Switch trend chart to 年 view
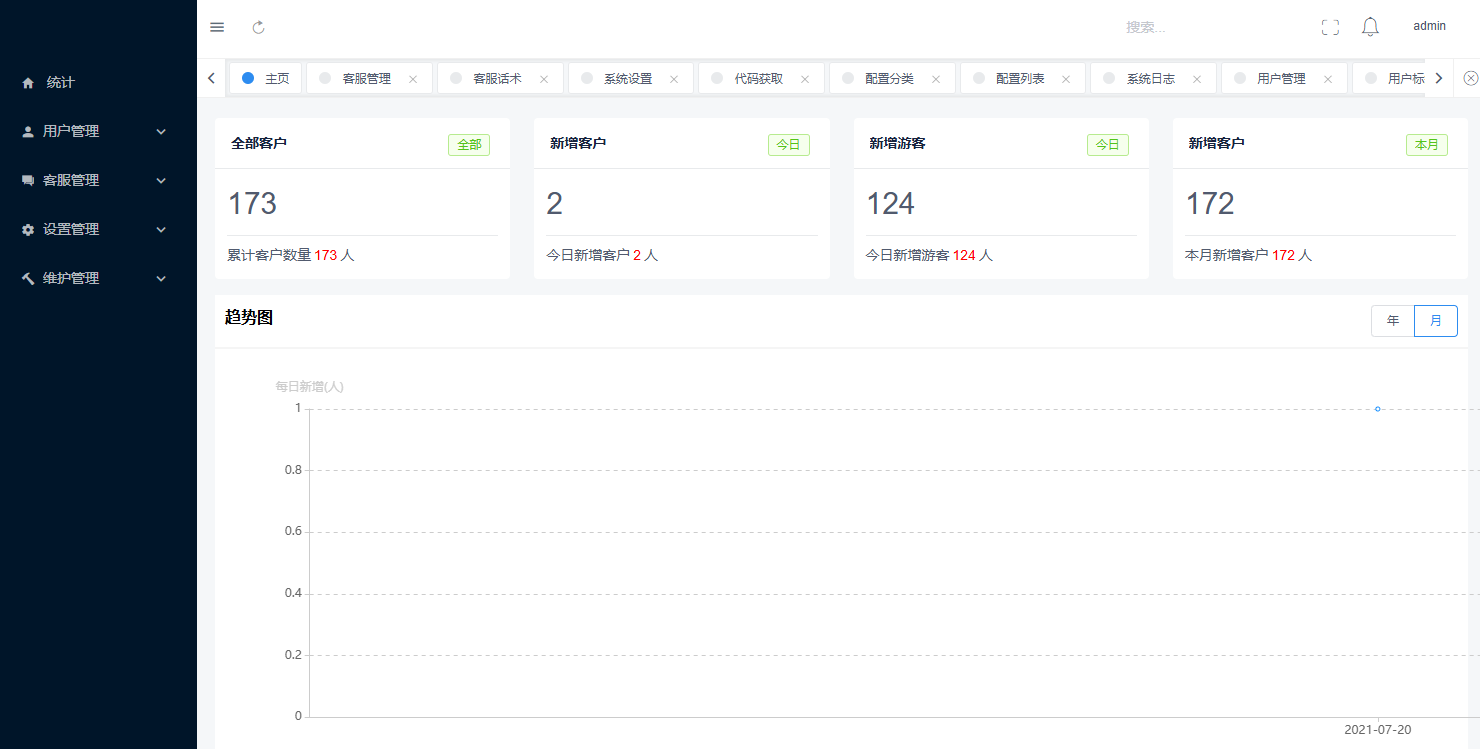This screenshot has width=1480, height=749. click(x=1393, y=321)
